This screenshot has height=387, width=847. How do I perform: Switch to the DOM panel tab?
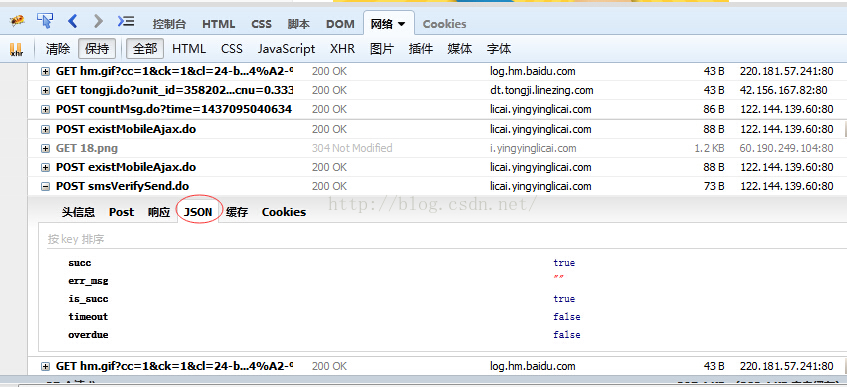[x=340, y=24]
